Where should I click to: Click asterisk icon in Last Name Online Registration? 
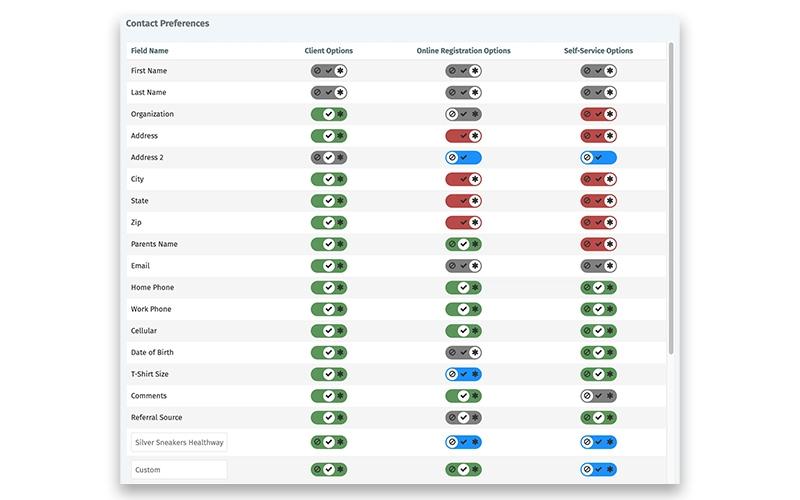click(475, 92)
